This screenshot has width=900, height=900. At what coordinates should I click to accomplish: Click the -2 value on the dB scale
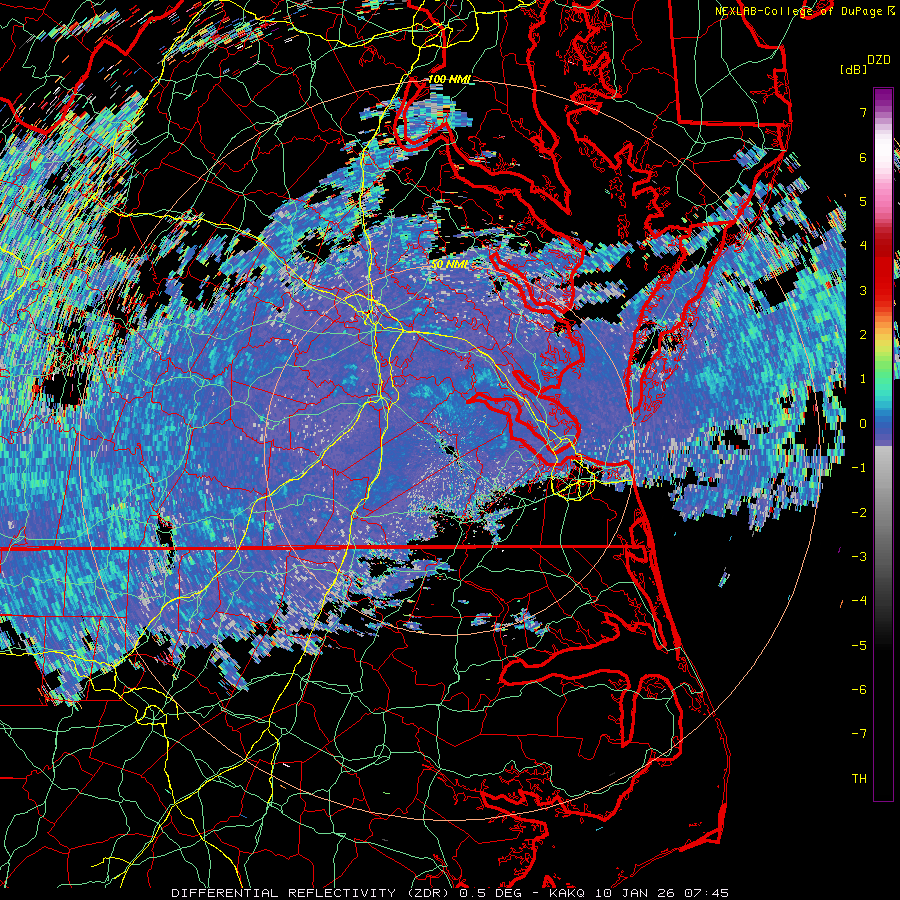pyautogui.click(x=859, y=513)
